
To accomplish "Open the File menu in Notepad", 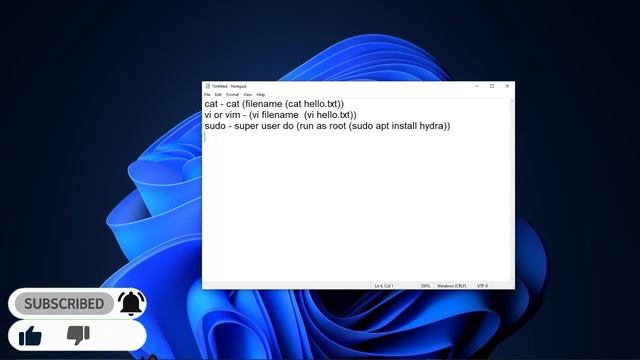I will tap(207, 95).
